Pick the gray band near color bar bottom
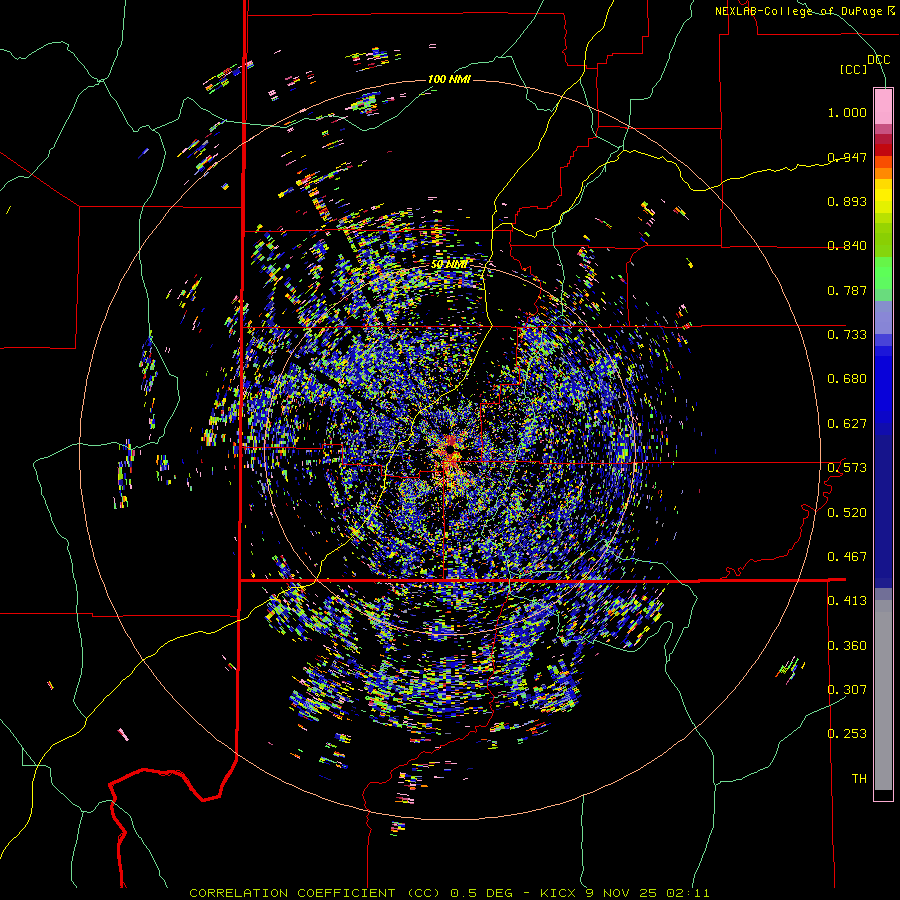 [883, 695]
